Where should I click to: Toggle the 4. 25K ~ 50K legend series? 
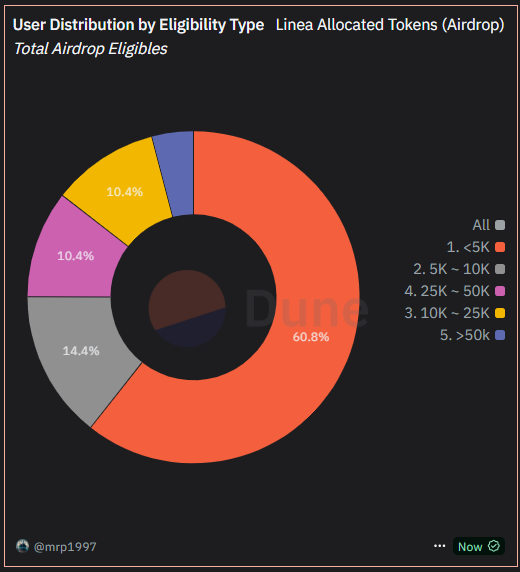pos(455,291)
